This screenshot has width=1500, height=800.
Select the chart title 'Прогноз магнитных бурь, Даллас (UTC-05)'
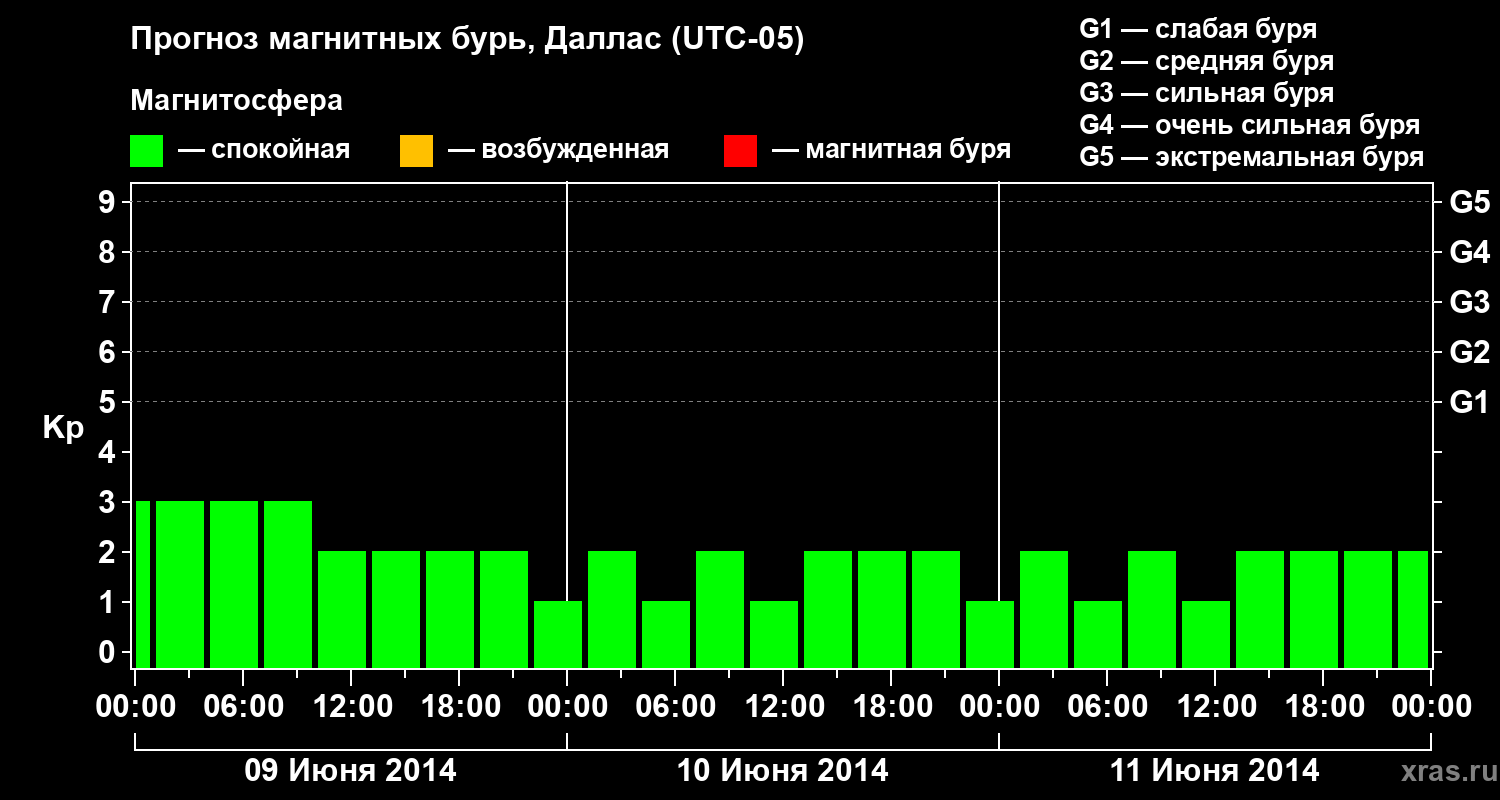[x=467, y=40]
